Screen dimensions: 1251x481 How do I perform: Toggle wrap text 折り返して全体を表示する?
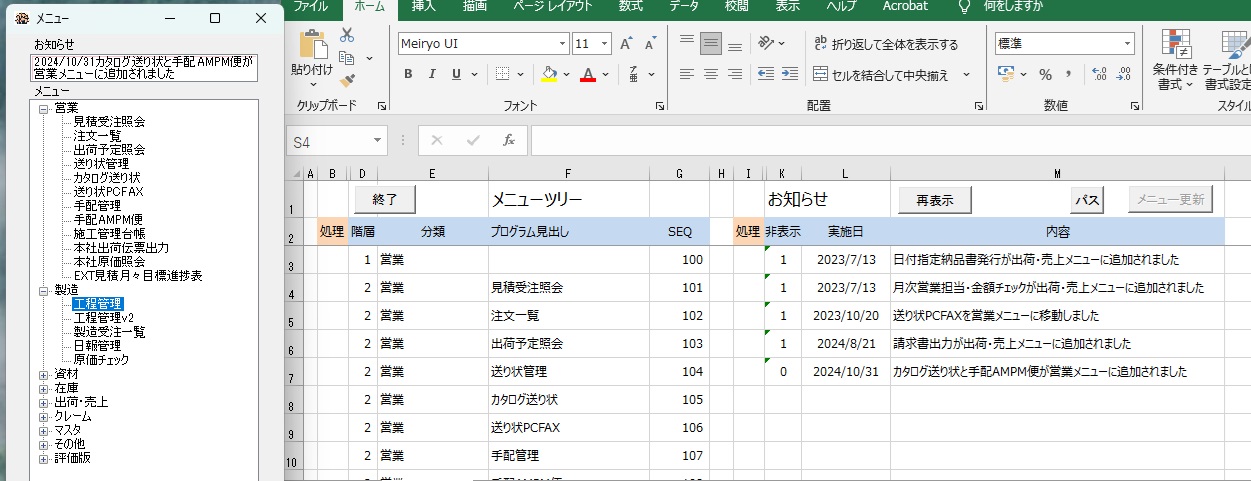[885, 44]
